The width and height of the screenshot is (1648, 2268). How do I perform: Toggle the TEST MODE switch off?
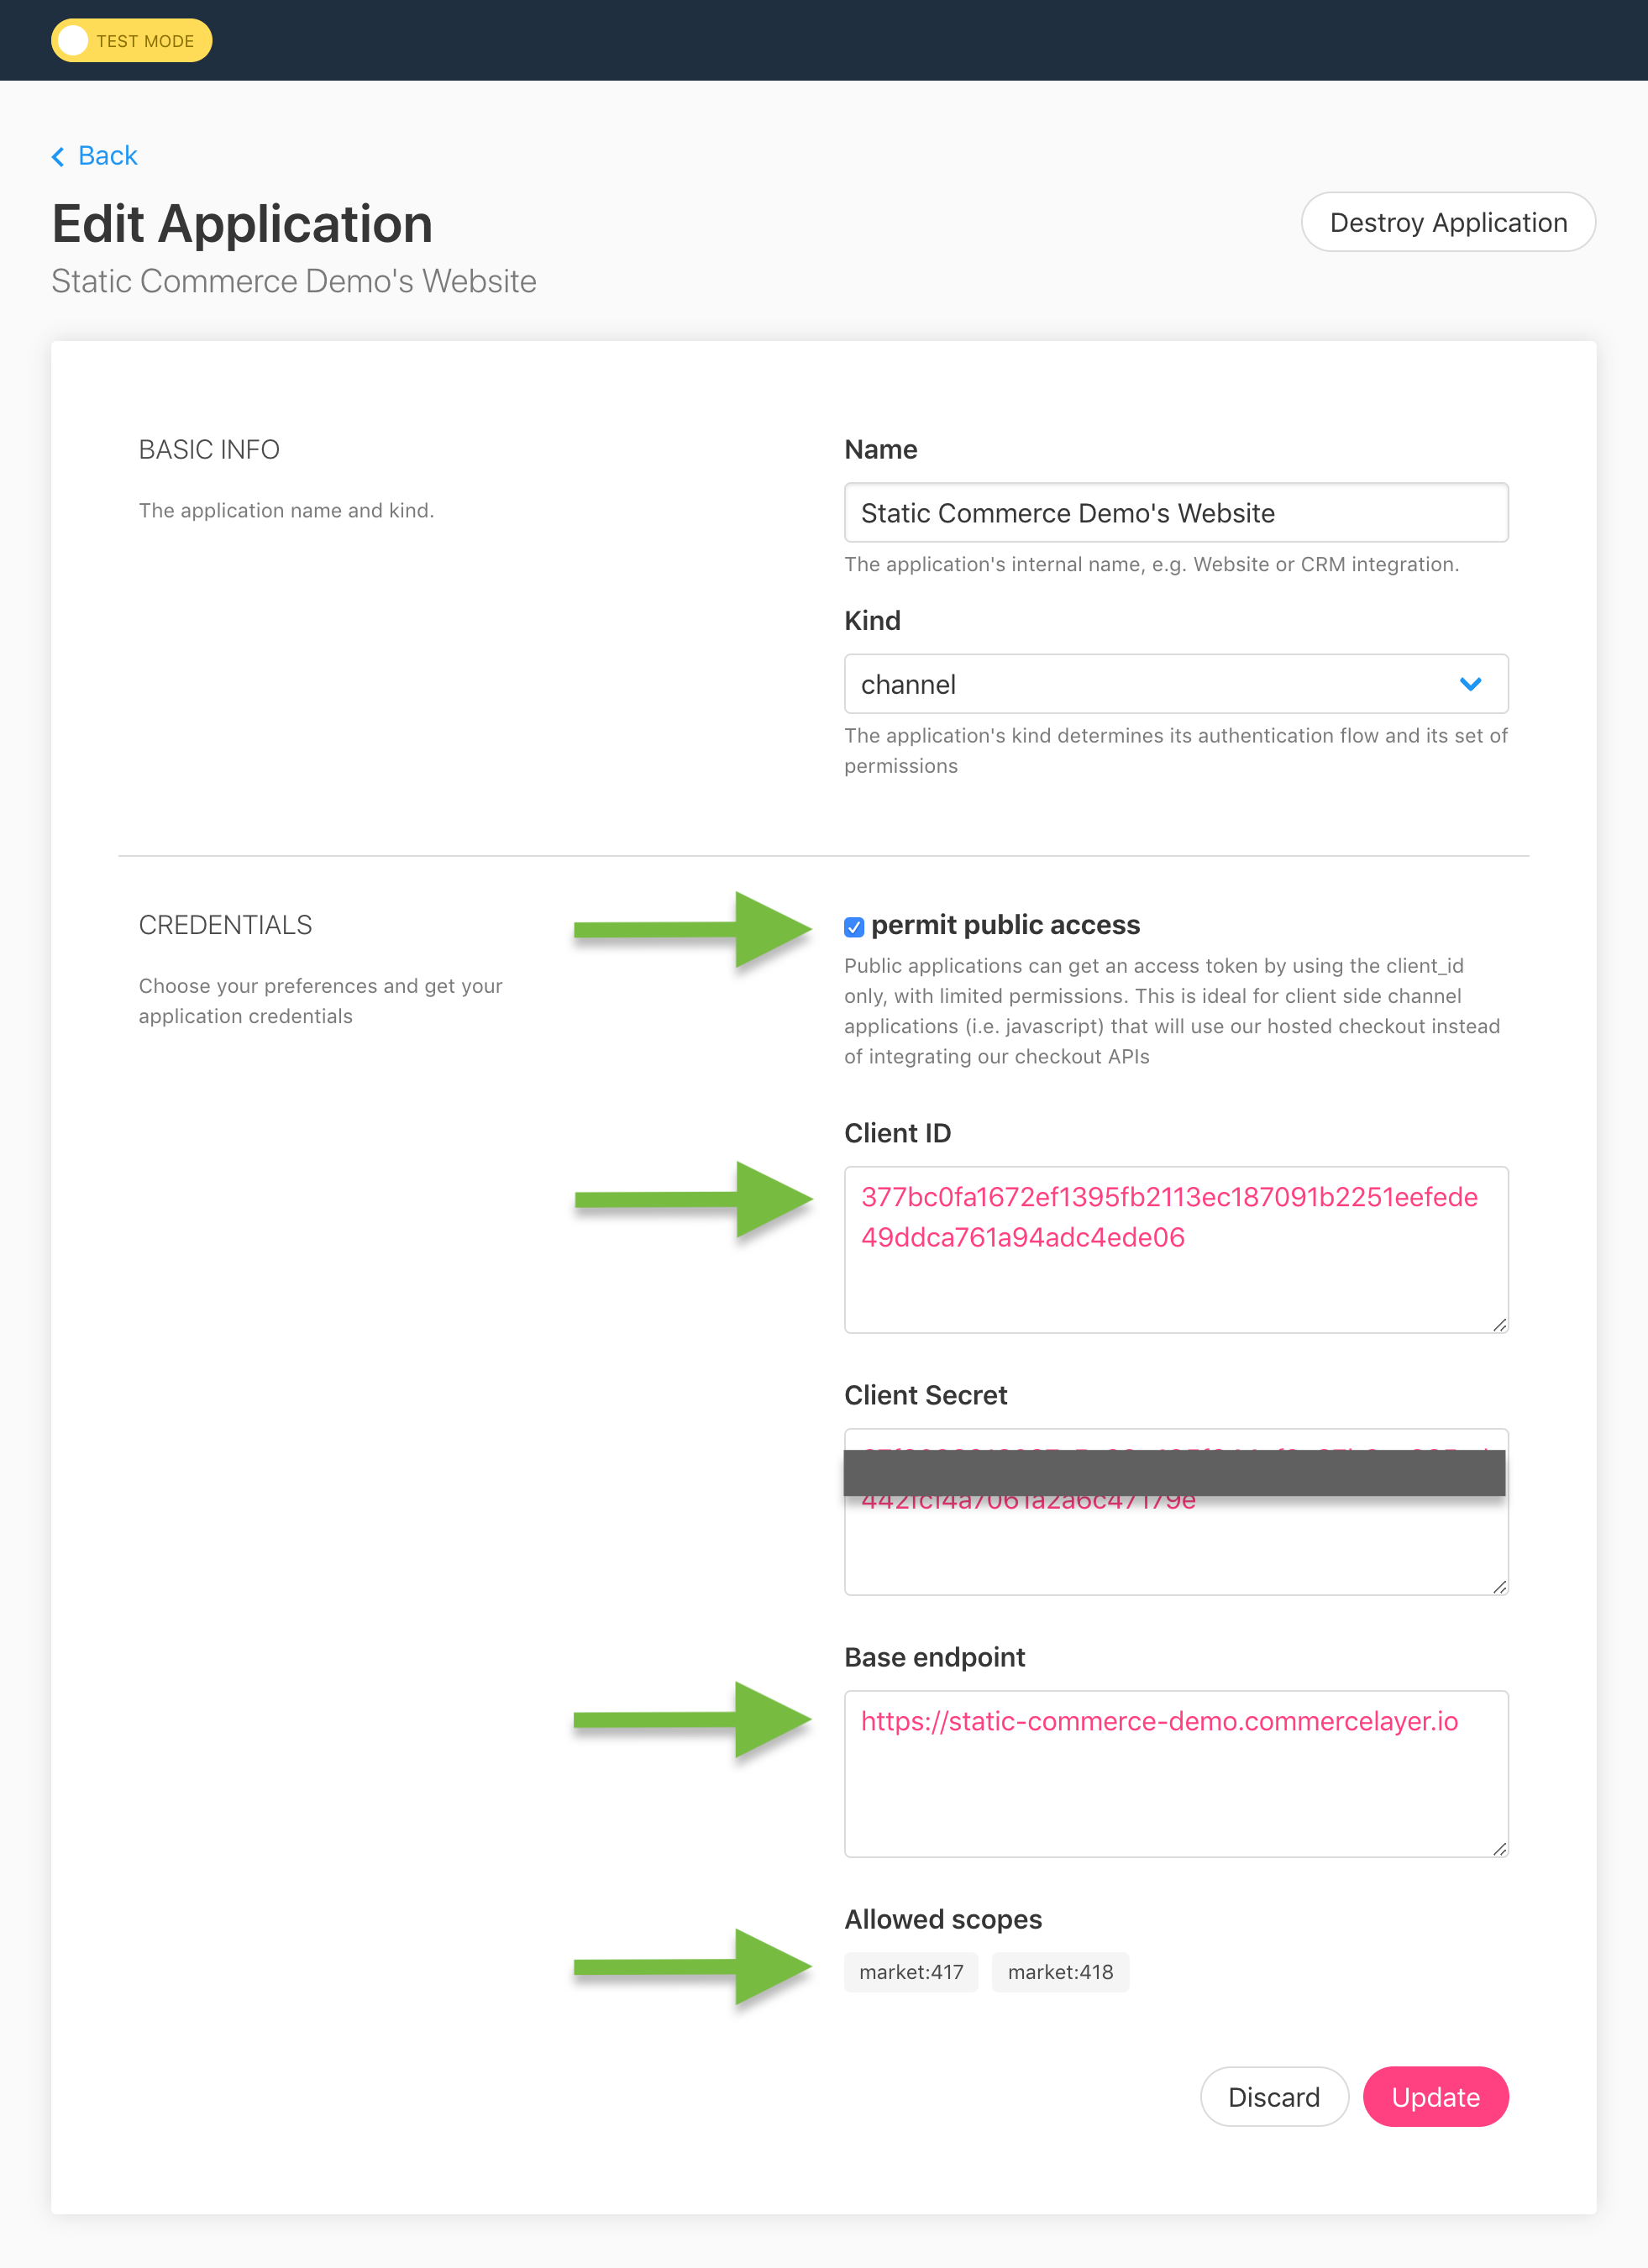pyautogui.click(x=132, y=39)
